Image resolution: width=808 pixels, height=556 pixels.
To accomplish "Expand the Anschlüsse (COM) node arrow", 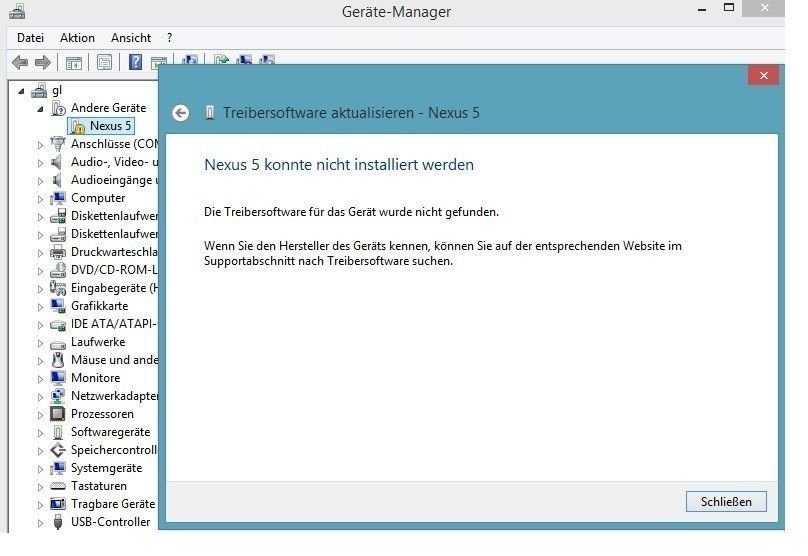I will click(x=40, y=145).
